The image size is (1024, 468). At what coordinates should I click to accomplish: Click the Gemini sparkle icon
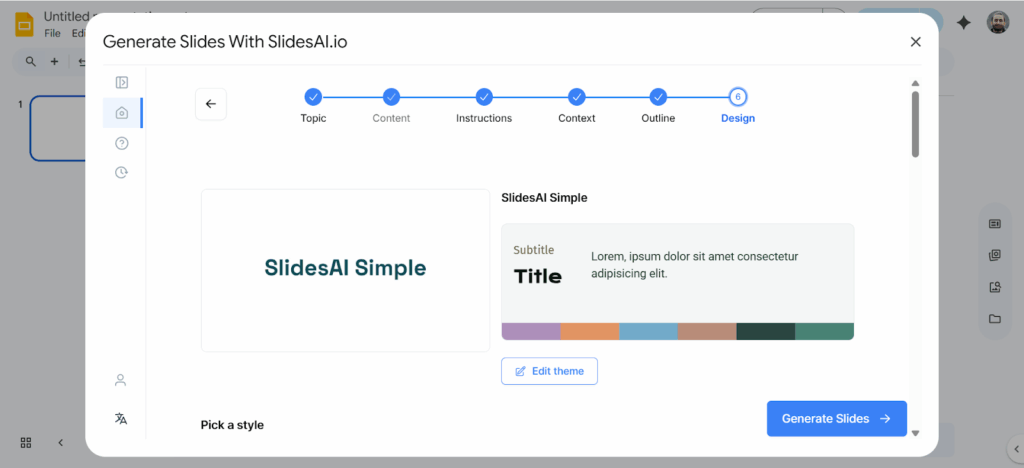tap(964, 23)
